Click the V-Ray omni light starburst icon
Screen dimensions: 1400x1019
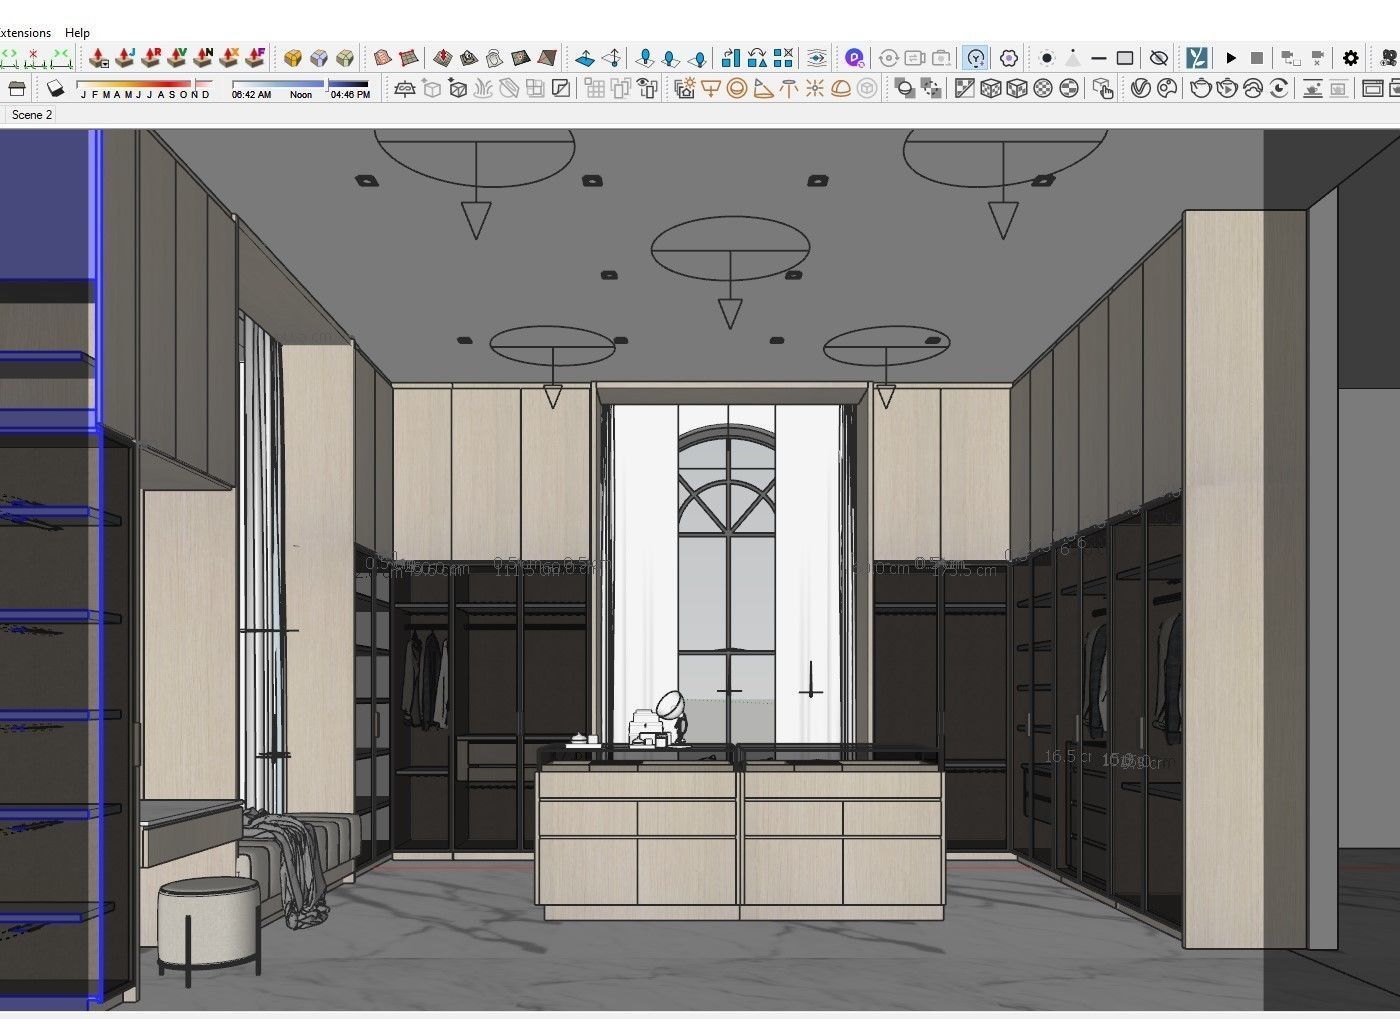[815, 89]
